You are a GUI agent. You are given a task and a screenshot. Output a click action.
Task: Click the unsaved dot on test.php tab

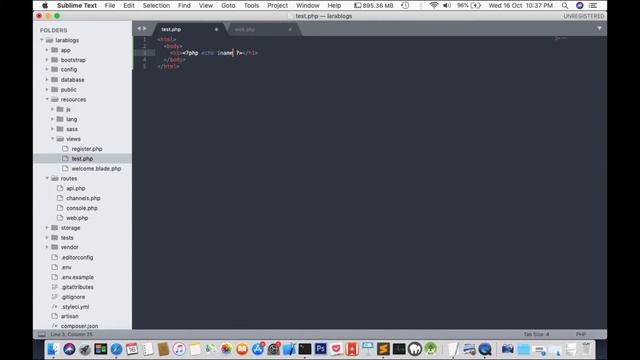tap(216, 29)
